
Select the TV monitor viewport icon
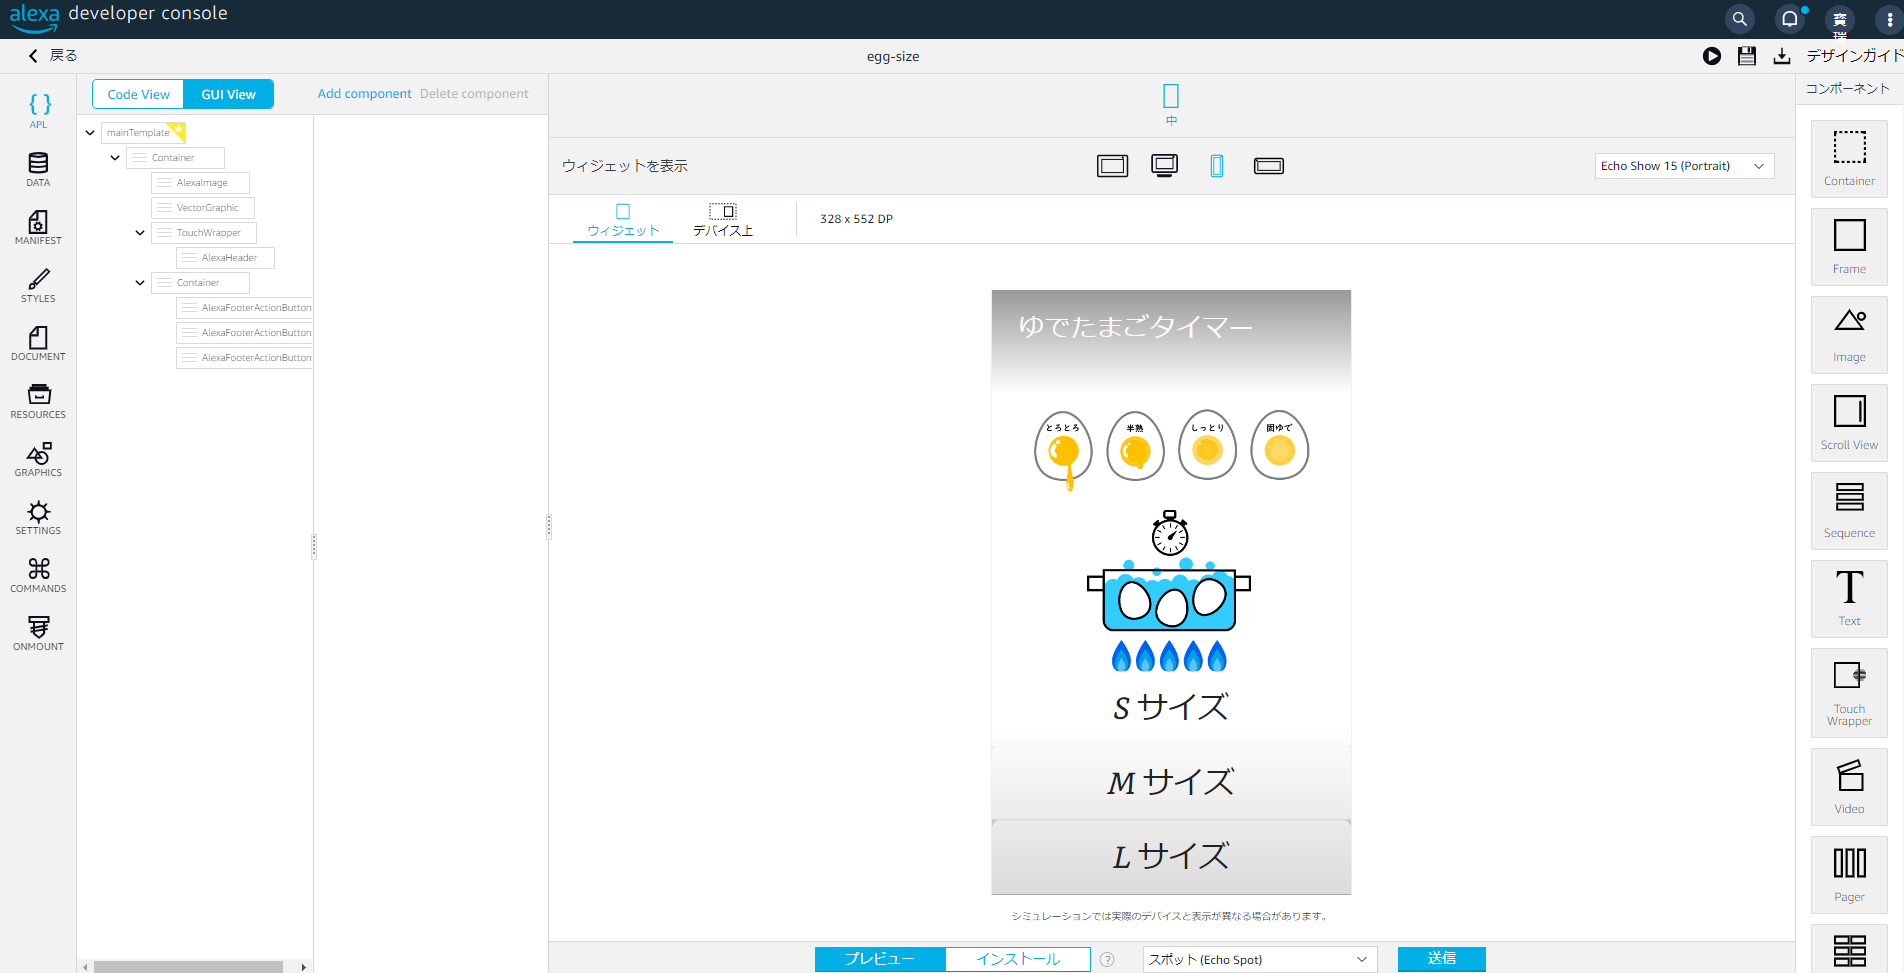(x=1164, y=166)
